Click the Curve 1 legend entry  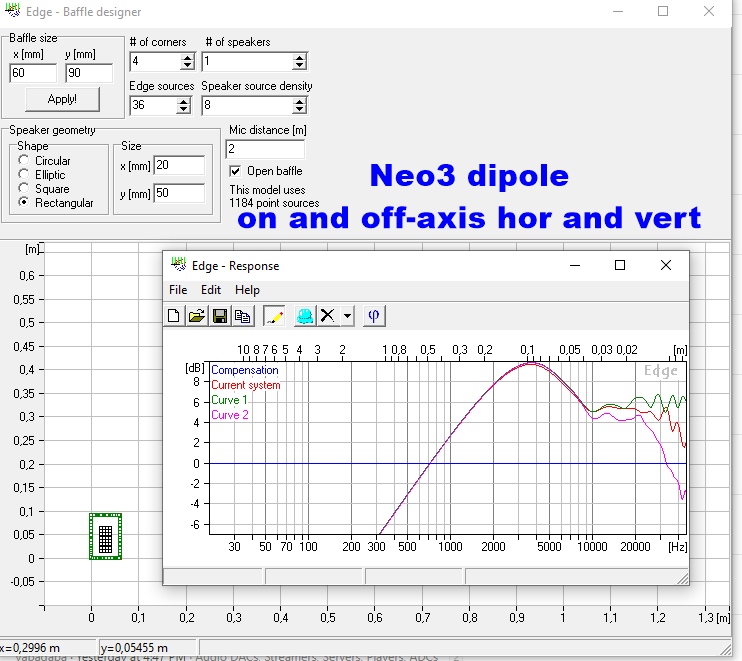(x=229, y=400)
